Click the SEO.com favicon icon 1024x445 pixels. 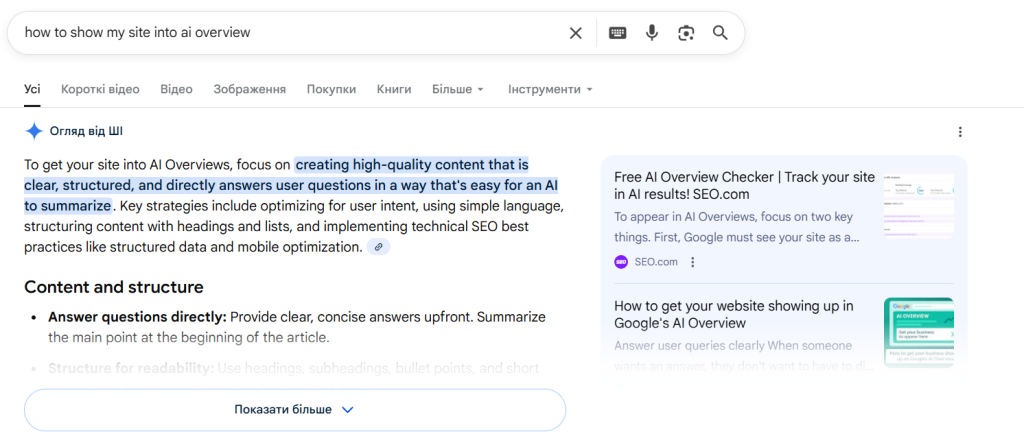[621, 262]
